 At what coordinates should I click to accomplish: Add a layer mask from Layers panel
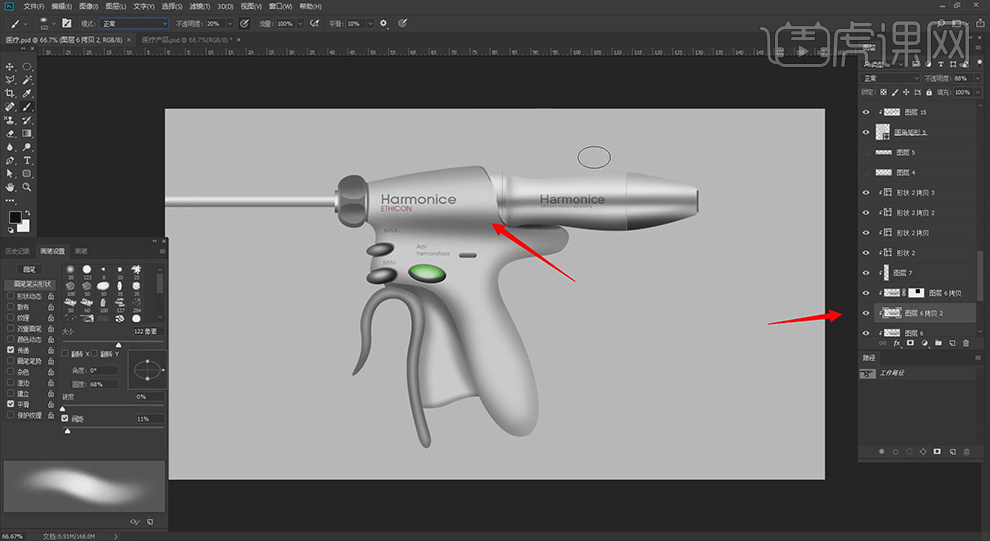[910, 343]
